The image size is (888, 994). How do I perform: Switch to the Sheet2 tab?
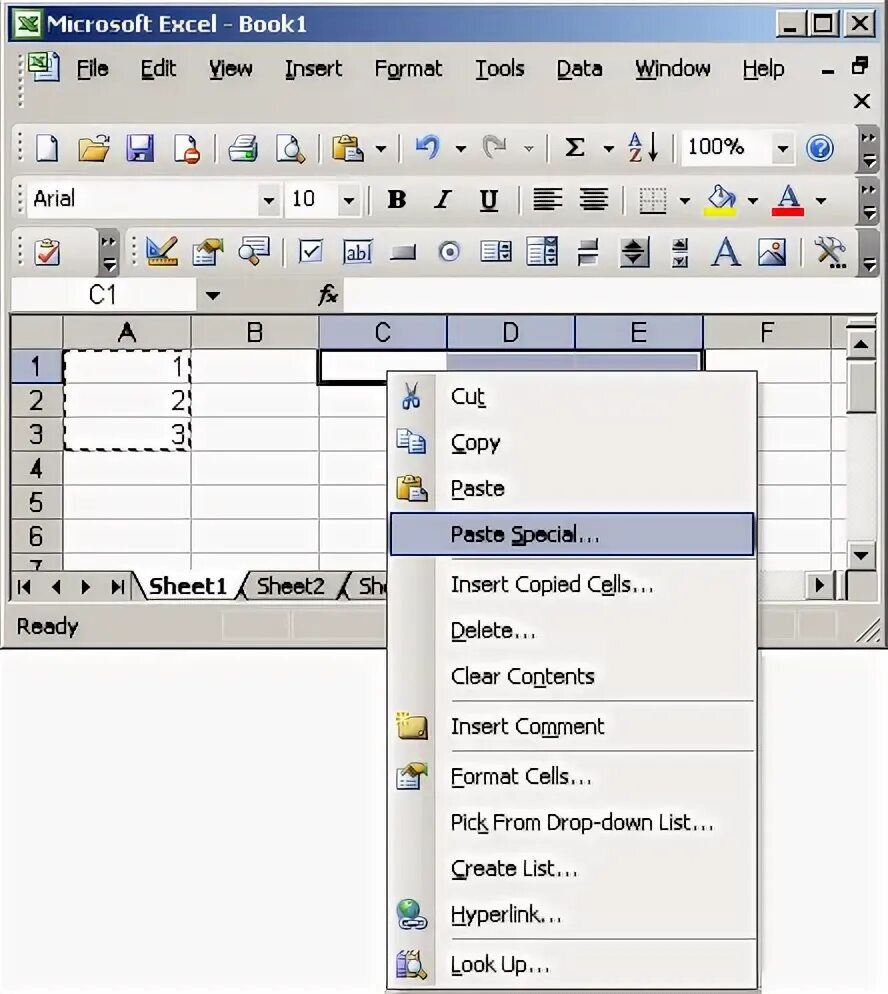pyautogui.click(x=290, y=586)
